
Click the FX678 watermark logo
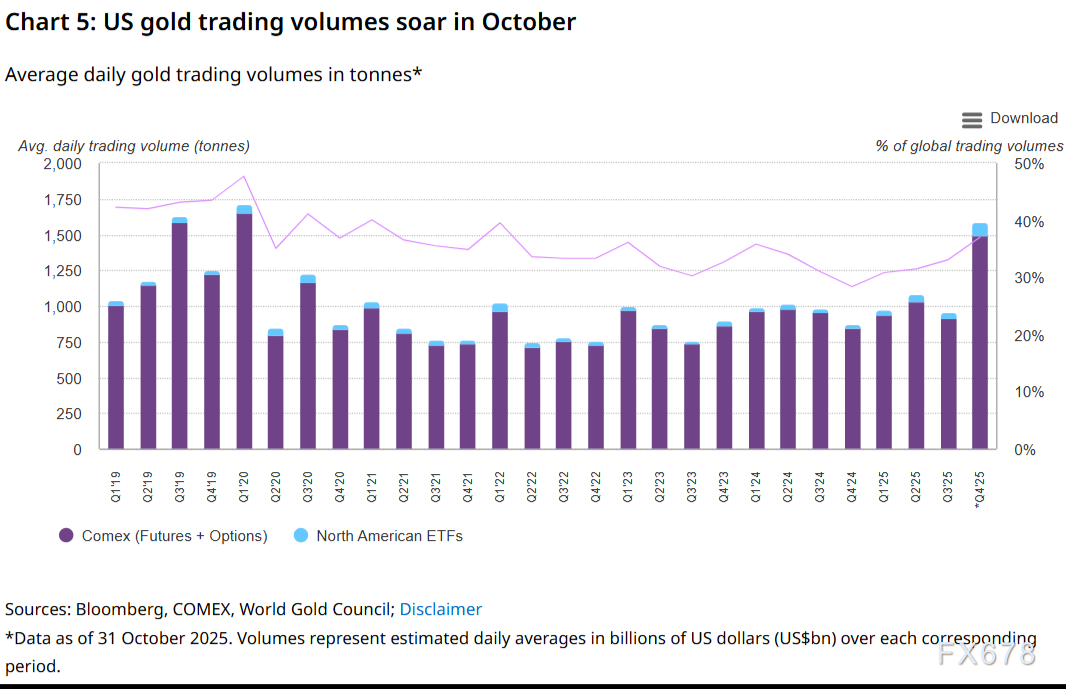[x=986, y=655]
